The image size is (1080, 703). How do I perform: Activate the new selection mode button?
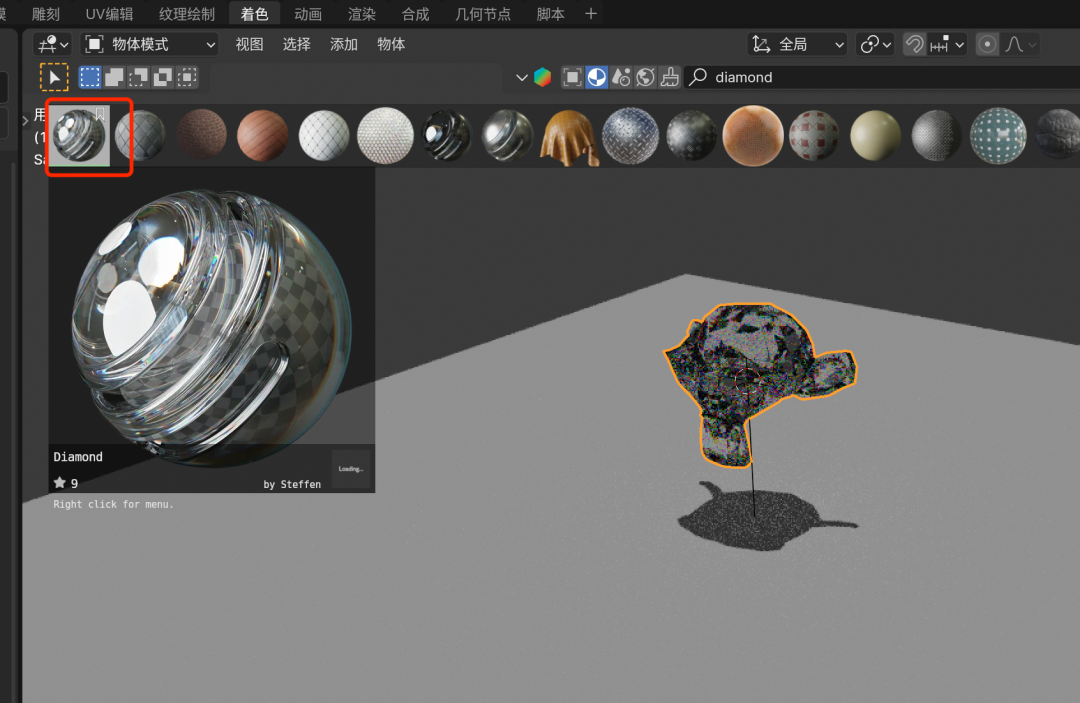pos(90,77)
